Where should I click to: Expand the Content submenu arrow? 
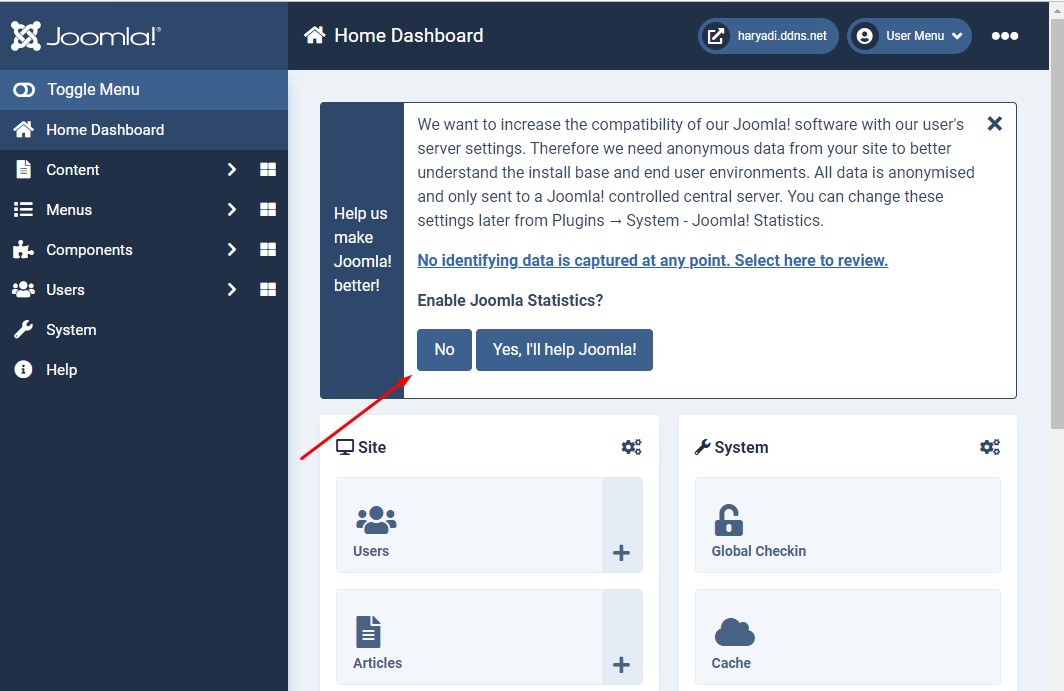point(232,170)
